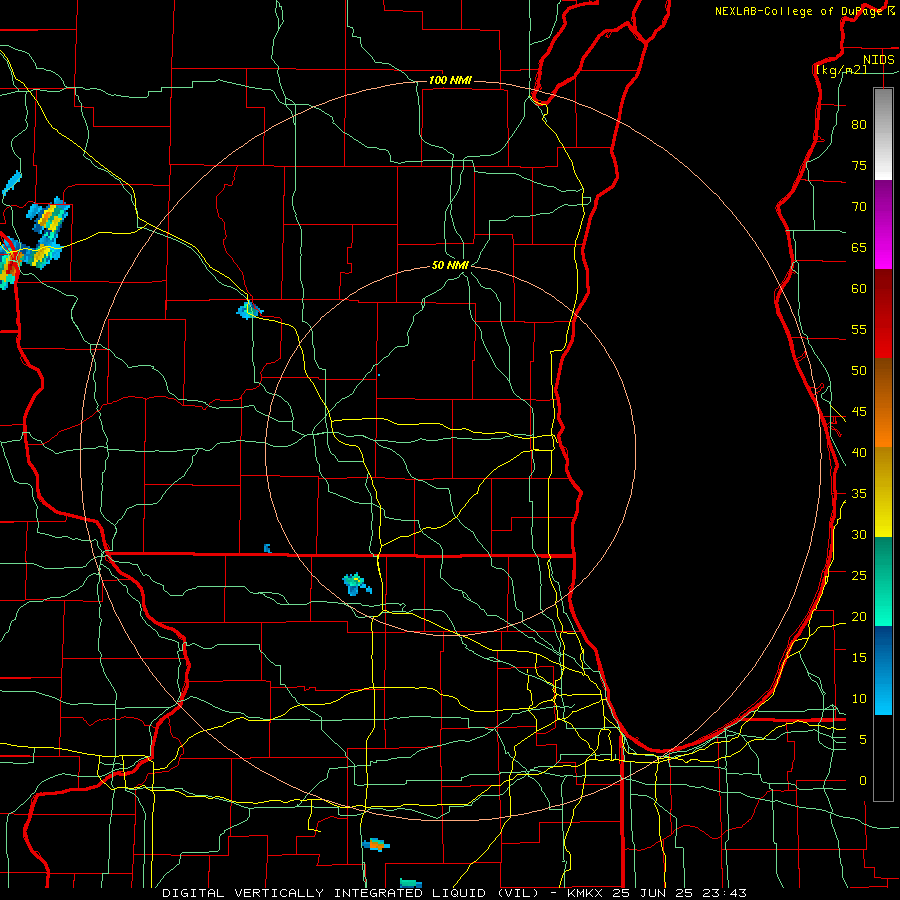The width and height of the screenshot is (900, 900).
Task: Click the 100 NMI range ring label
Action: [450, 80]
